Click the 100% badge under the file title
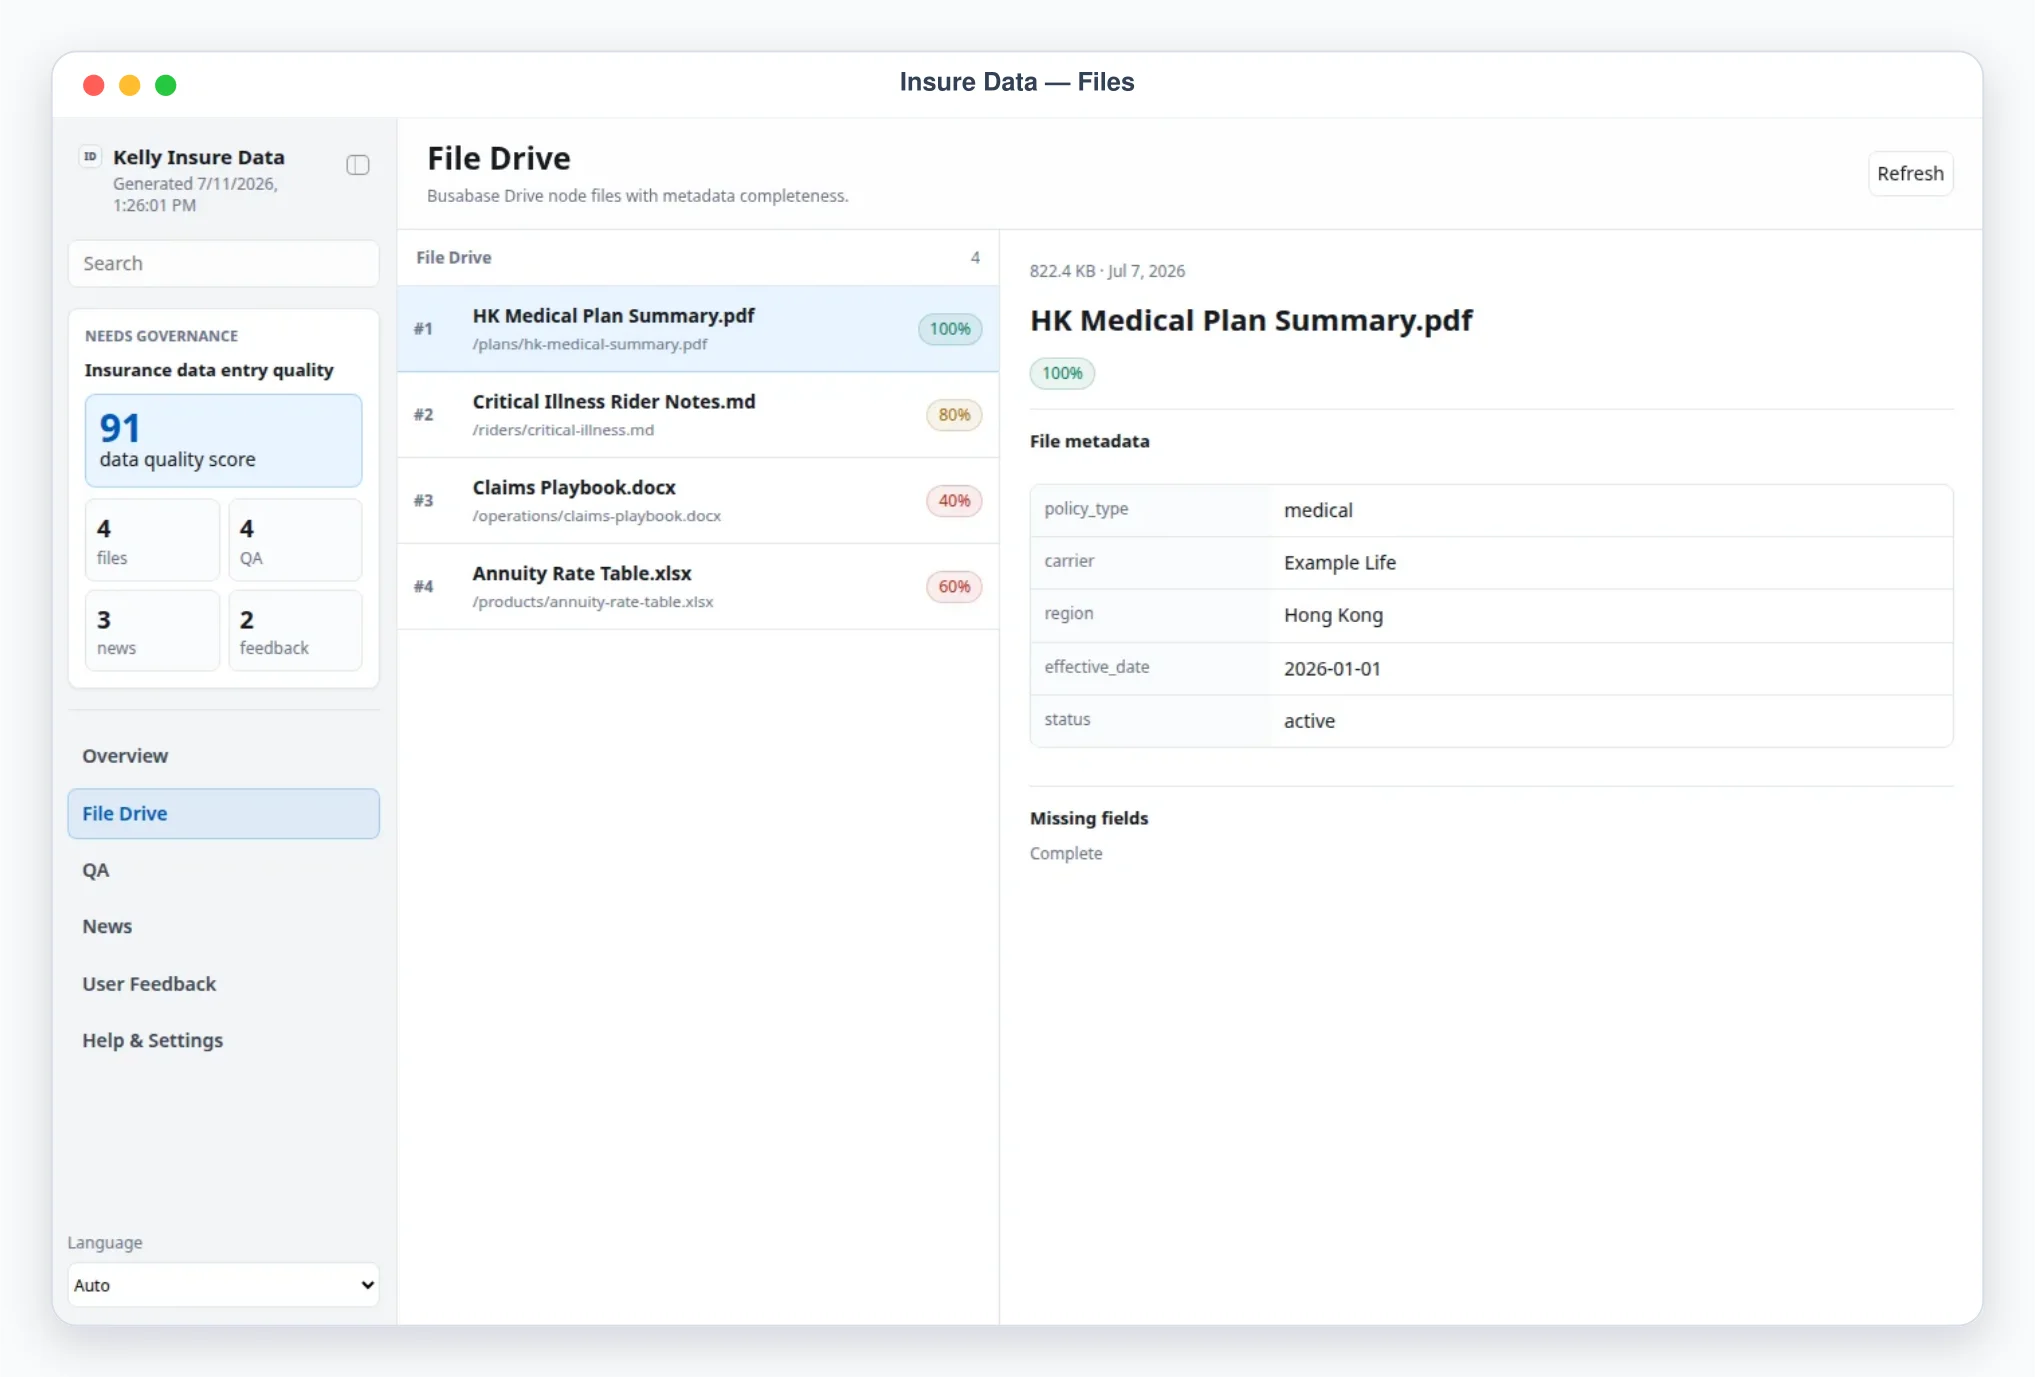The height and width of the screenshot is (1377, 2035). point(1062,373)
